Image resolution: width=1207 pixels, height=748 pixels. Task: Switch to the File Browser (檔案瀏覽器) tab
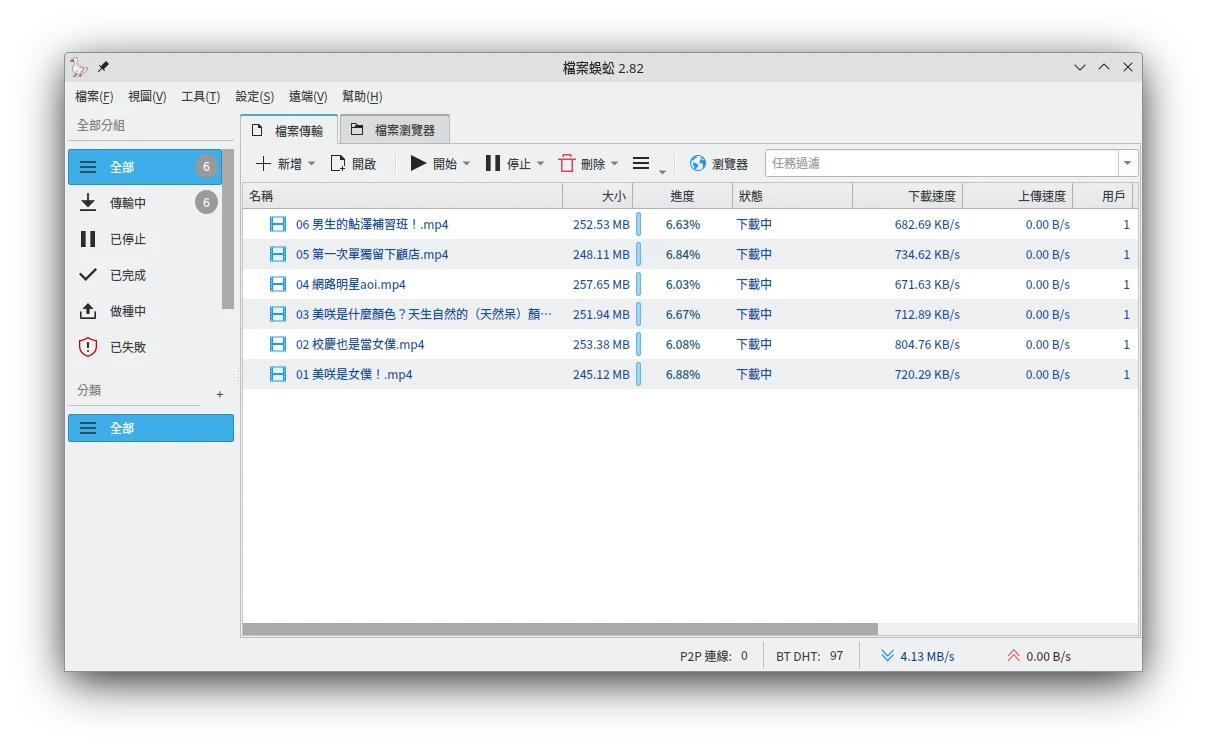point(394,130)
